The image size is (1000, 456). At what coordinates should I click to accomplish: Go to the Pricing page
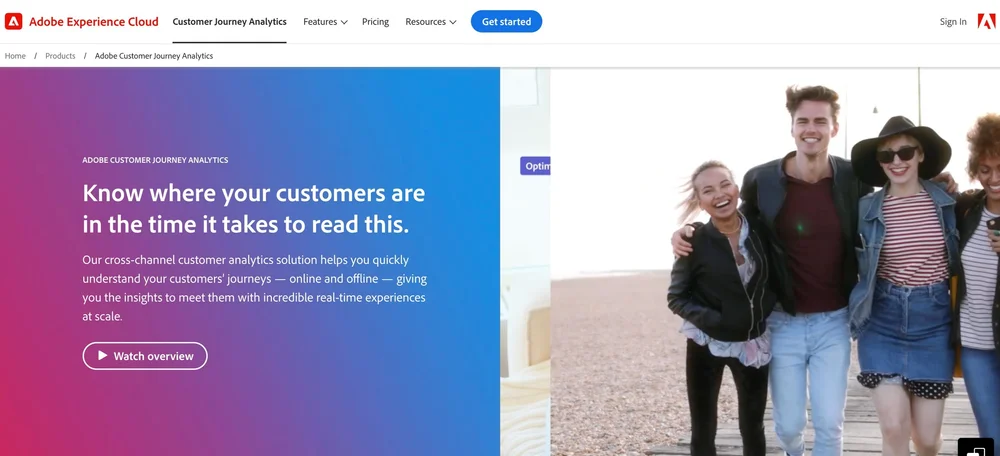pyautogui.click(x=375, y=22)
